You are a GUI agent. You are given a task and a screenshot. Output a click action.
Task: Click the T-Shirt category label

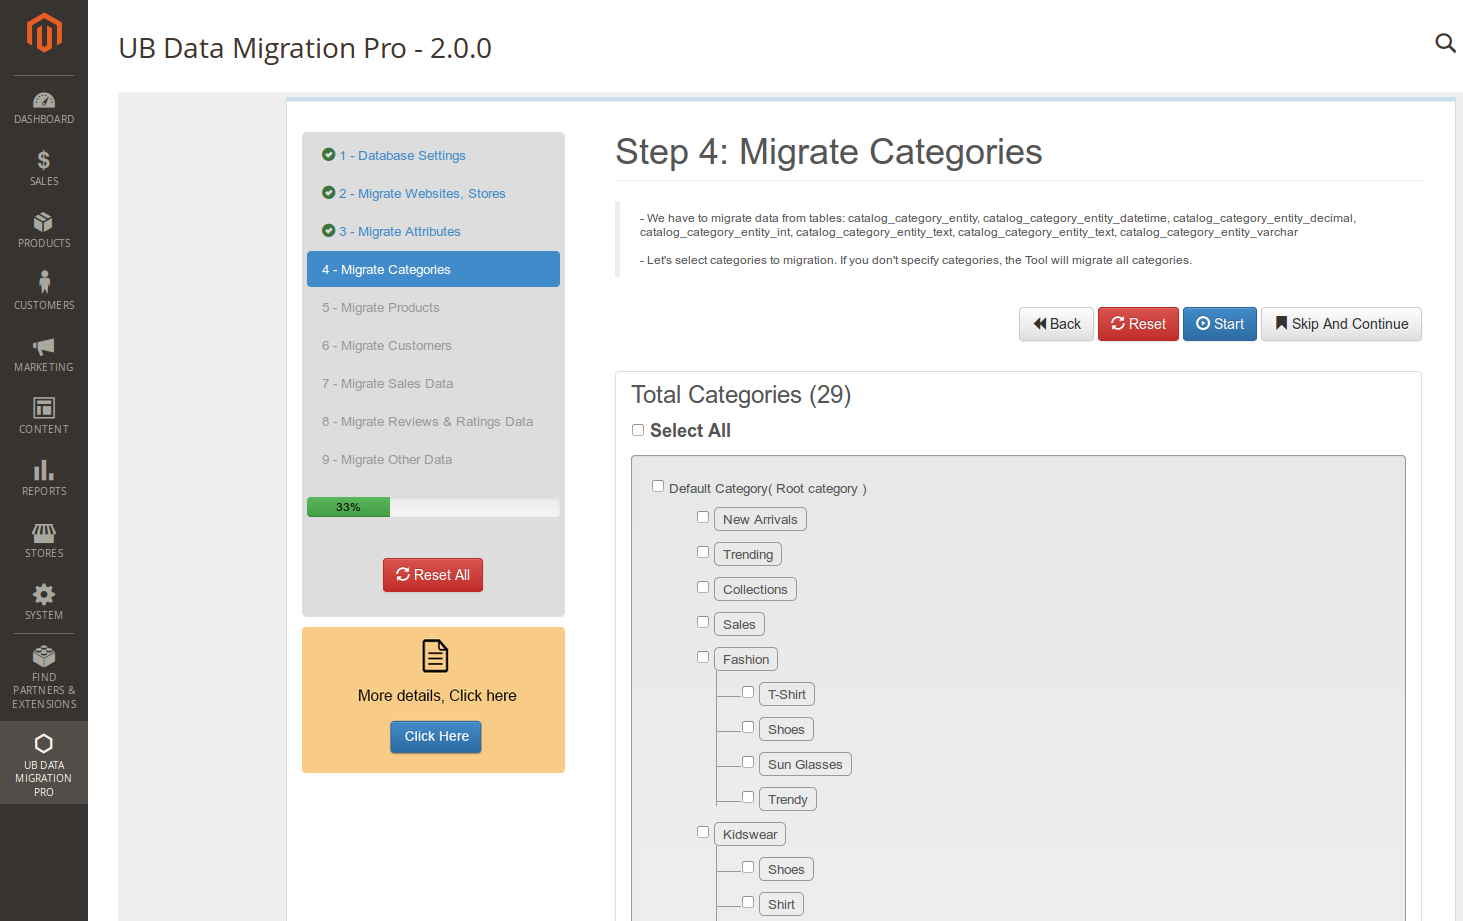coord(787,694)
